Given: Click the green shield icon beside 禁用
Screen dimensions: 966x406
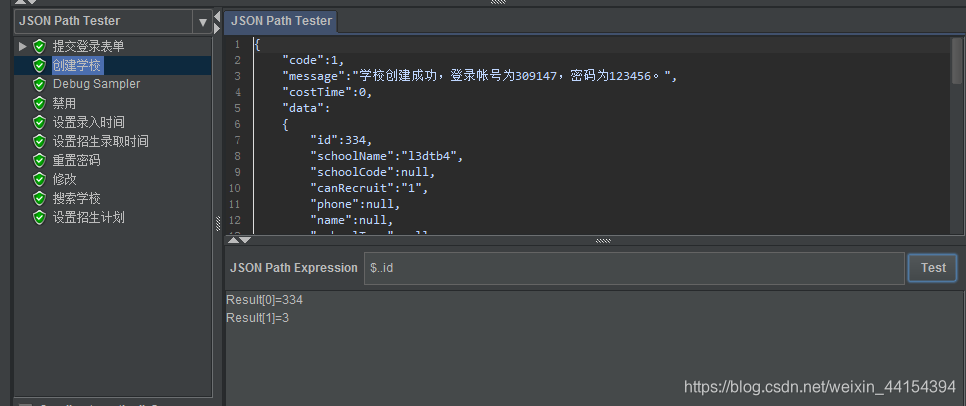Looking at the screenshot, I should pyautogui.click(x=39, y=104).
